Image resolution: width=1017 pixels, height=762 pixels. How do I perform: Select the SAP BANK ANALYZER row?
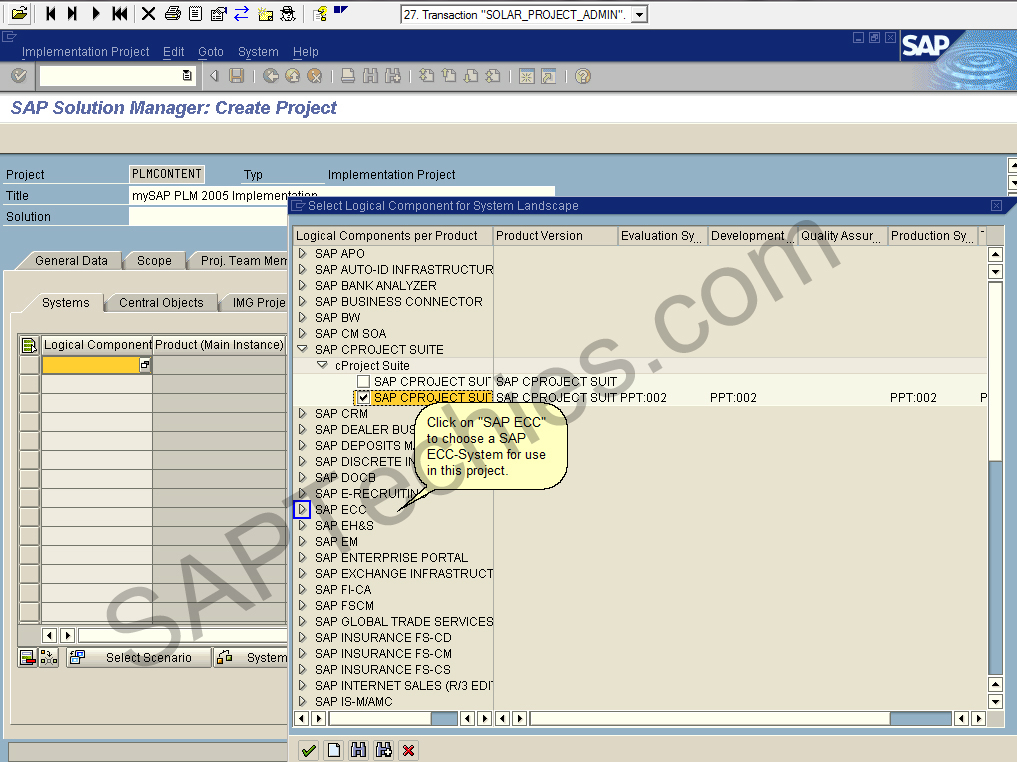[376, 285]
